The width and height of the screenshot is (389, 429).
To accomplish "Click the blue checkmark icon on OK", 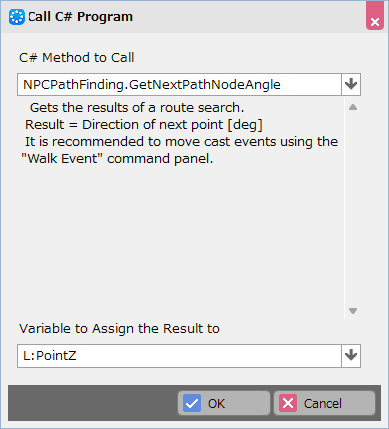I will (192, 403).
